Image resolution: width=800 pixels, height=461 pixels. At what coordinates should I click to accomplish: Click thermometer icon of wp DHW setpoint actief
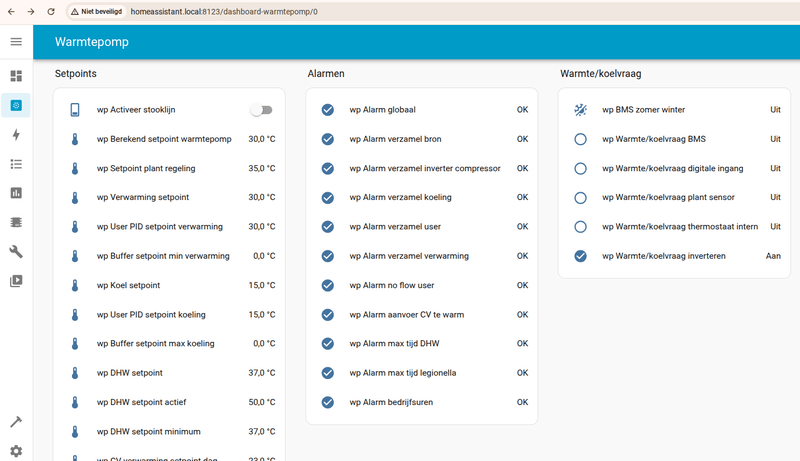click(75, 402)
